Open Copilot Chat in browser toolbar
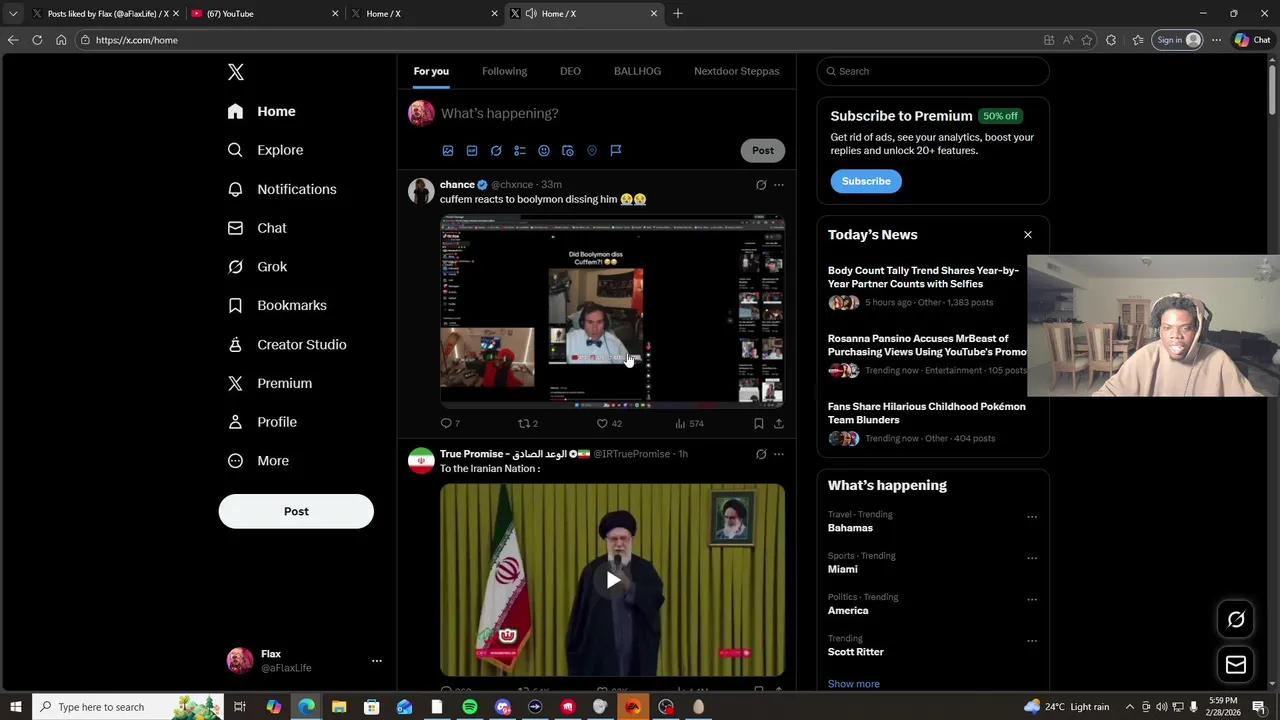Image resolution: width=1280 pixels, height=720 pixels. (x=1252, y=40)
